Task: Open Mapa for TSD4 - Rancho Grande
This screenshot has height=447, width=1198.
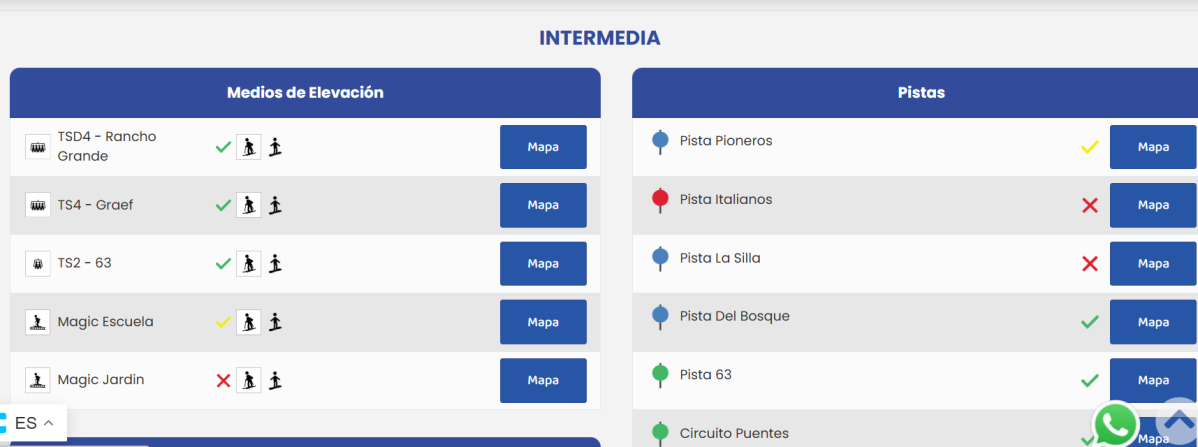Action: point(543,147)
